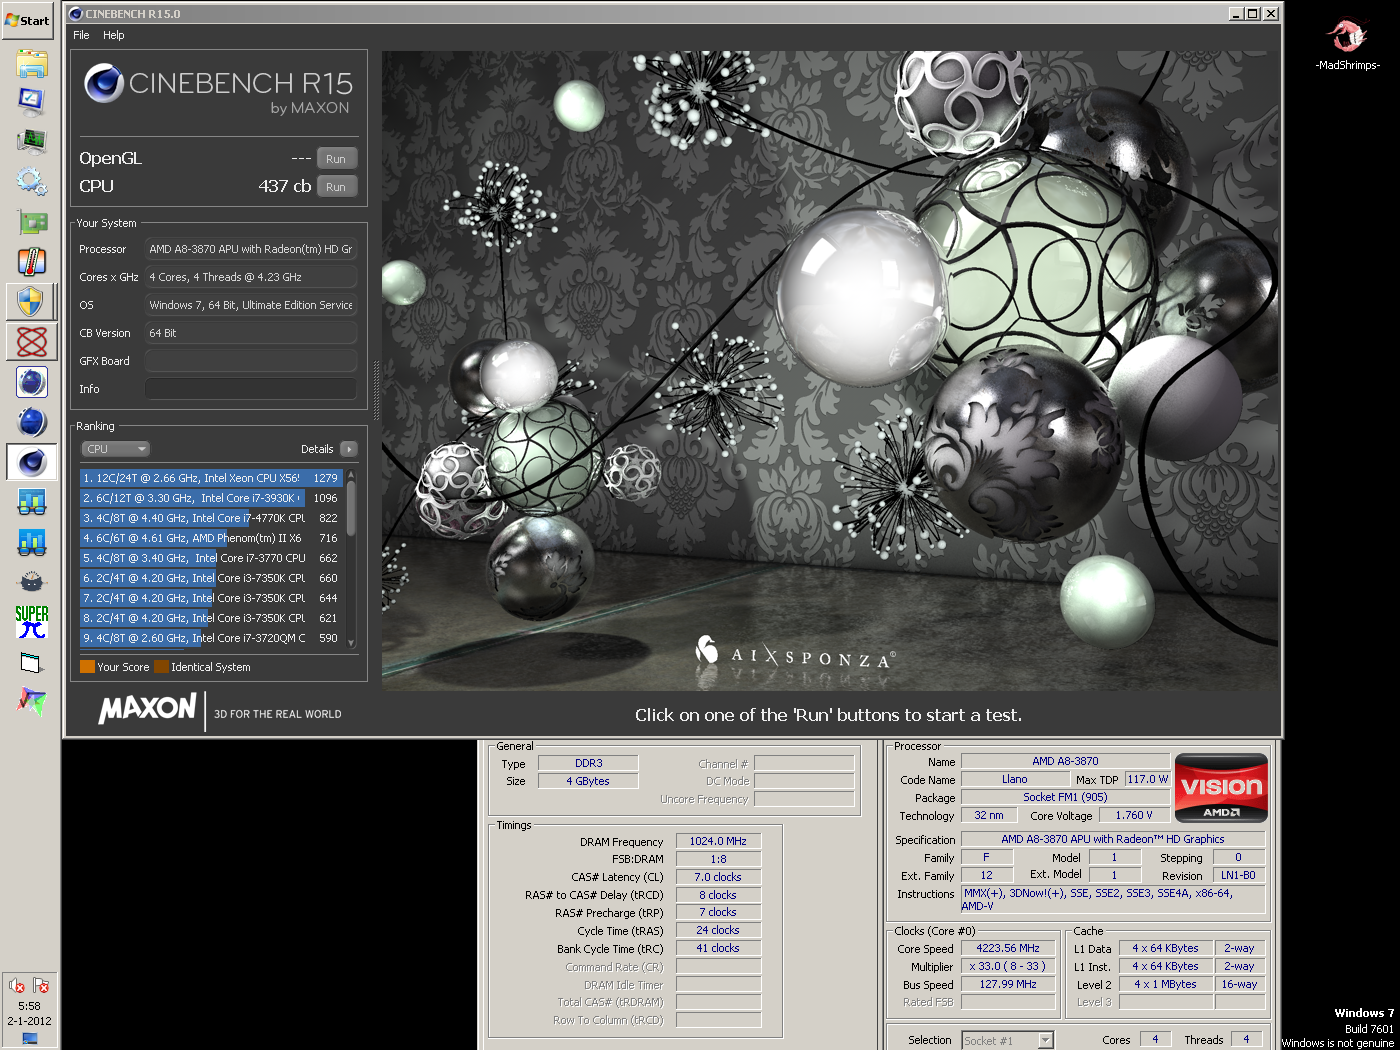
Task: Open the Start menu
Action: click(28, 20)
